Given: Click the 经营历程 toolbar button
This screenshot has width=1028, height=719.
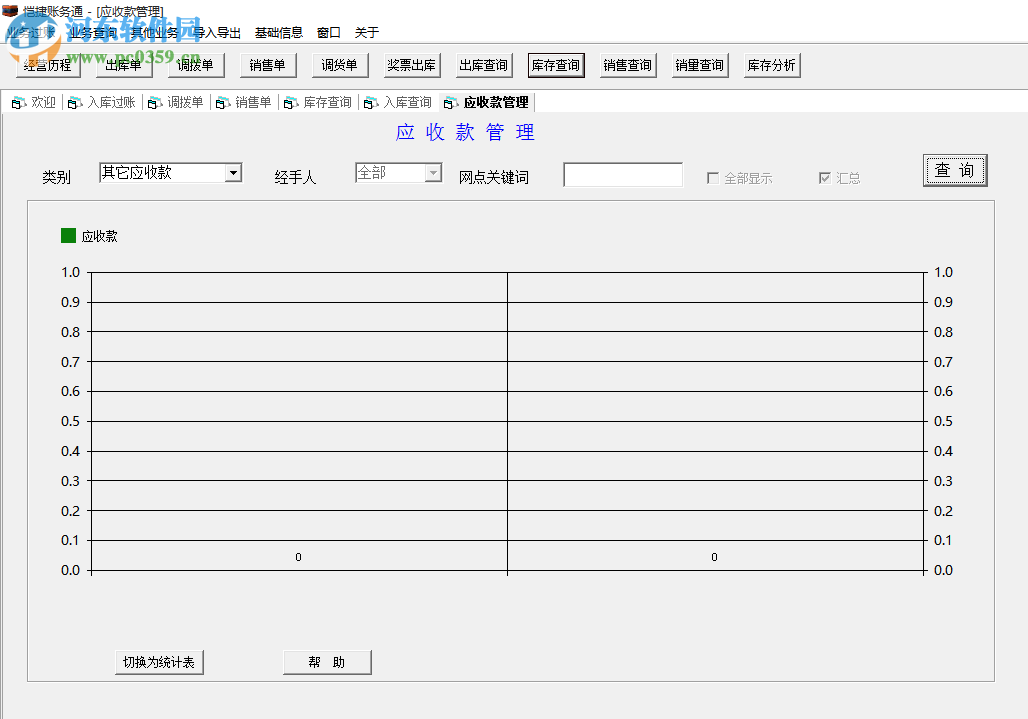Looking at the screenshot, I should coord(48,66).
